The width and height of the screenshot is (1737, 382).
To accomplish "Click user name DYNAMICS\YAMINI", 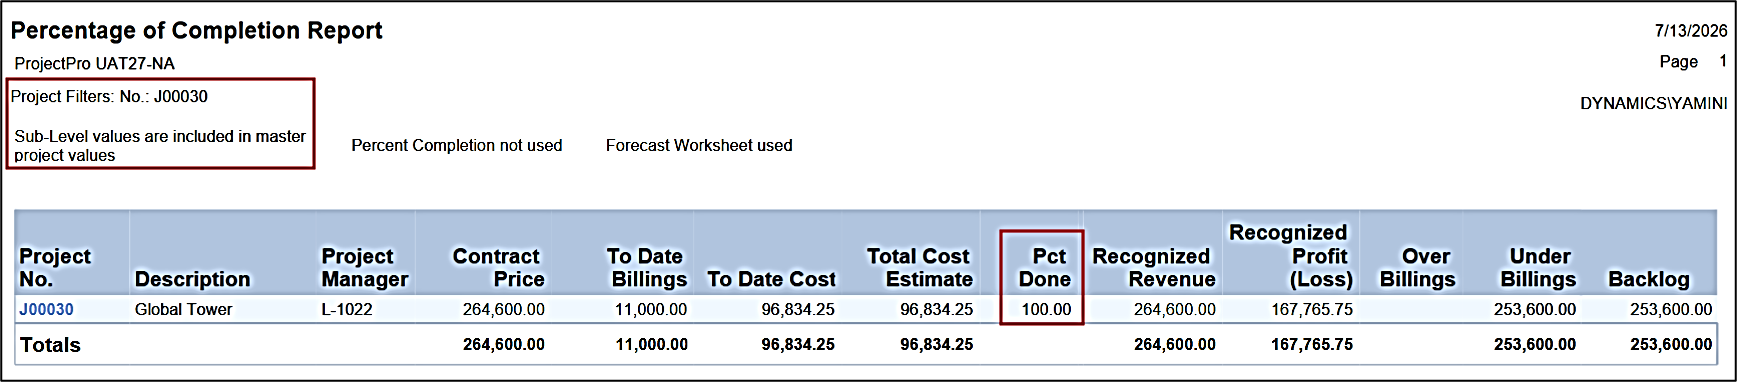I will [x=1654, y=104].
